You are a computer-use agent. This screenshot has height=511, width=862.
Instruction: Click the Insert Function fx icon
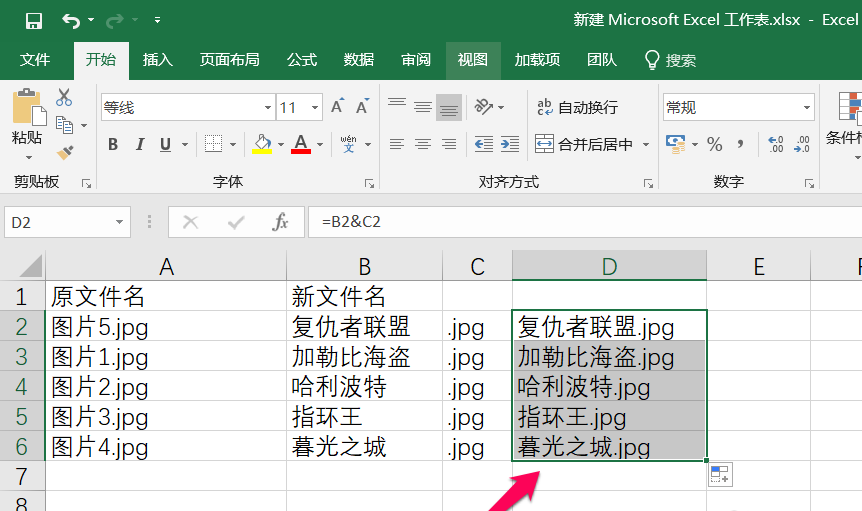[281, 222]
